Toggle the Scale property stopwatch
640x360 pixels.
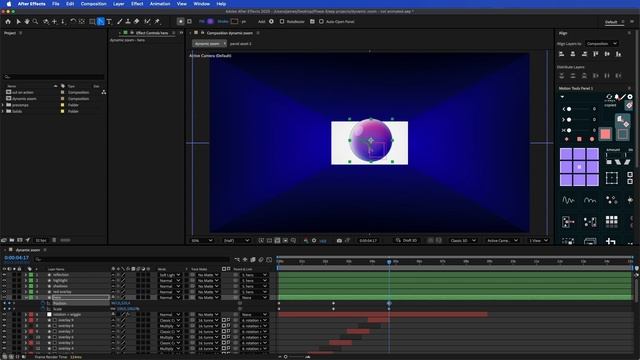pyautogui.click(x=43, y=309)
